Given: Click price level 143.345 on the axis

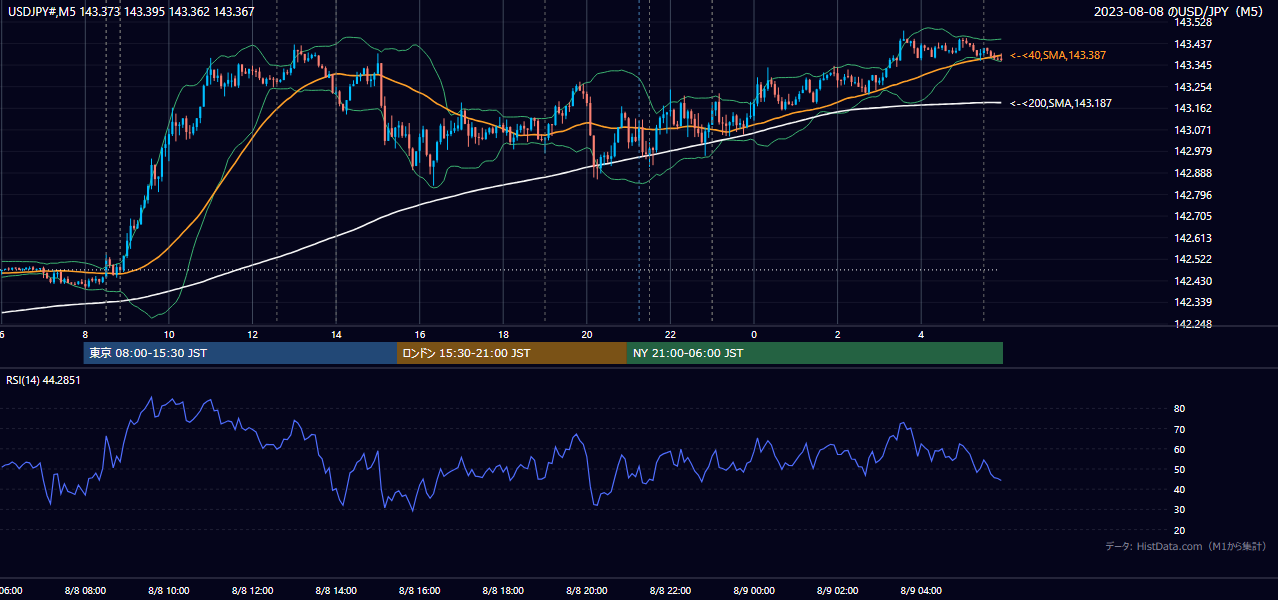Looking at the screenshot, I should (1193, 65).
